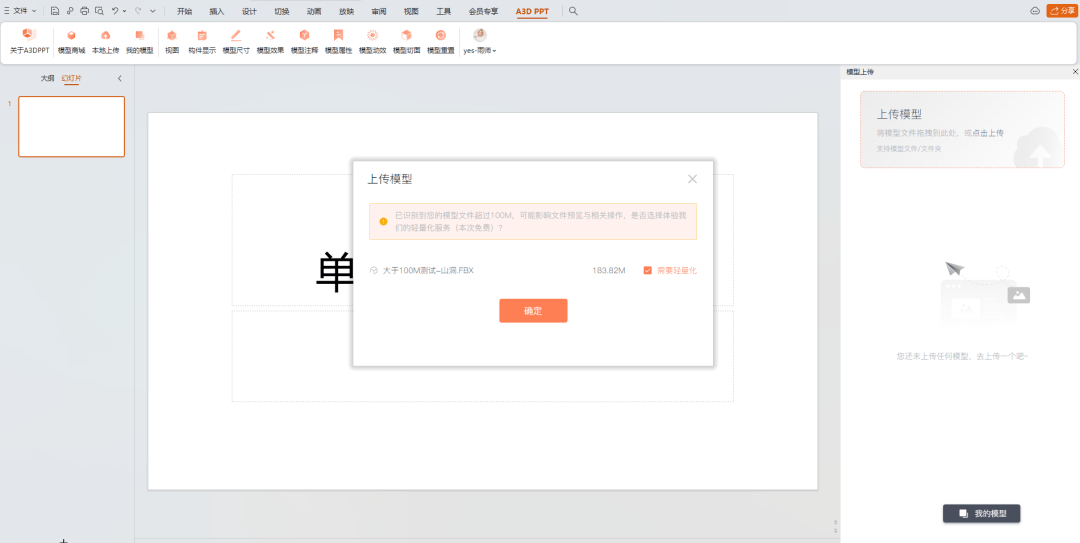This screenshot has width=1080, height=543.
Task: Expand the undo history dropdown arrow
Action: [x=124, y=11]
